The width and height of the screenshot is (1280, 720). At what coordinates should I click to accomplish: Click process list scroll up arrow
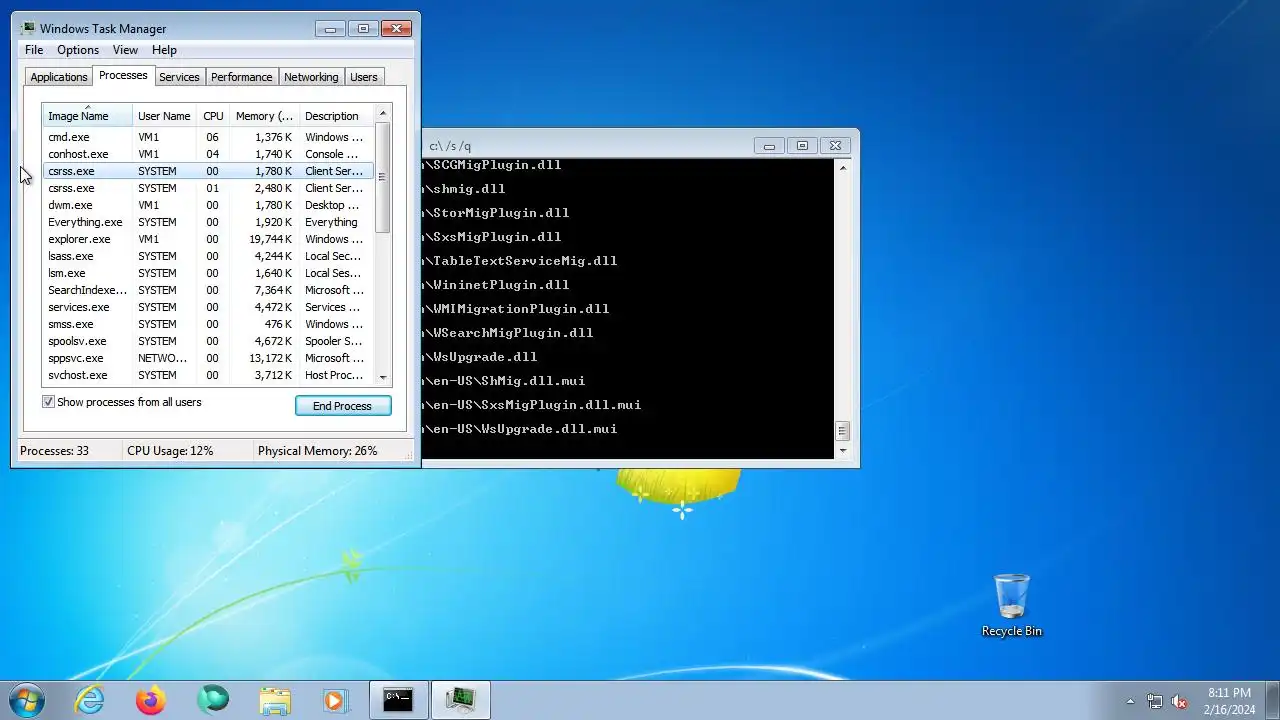383,113
